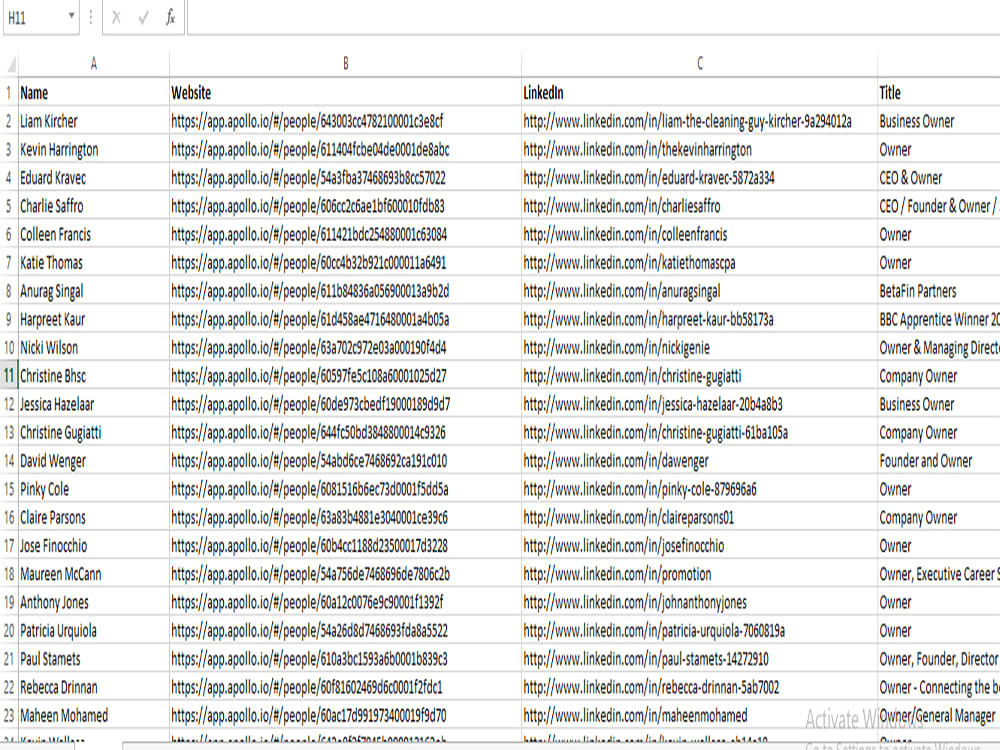Select row 2 header
The height and width of the screenshot is (750, 1000).
coord(9,121)
